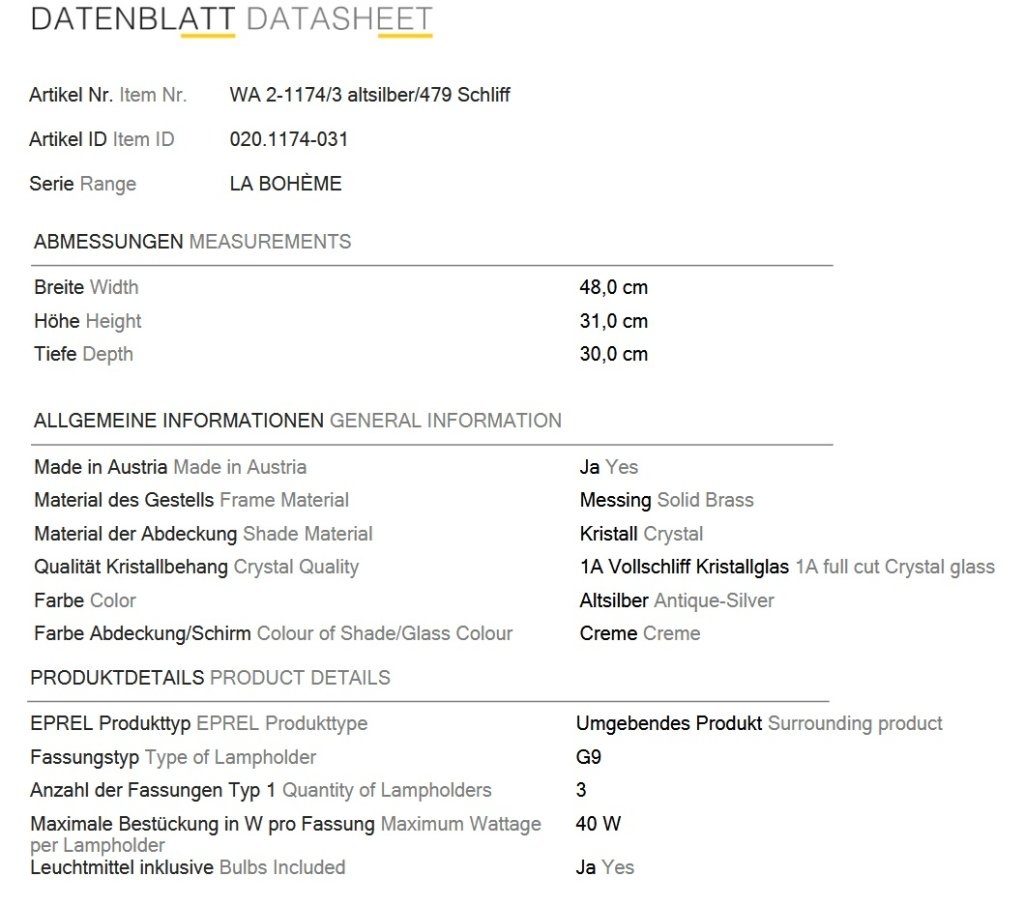Click the Leuchtmittel inklusive Bulbs Included label
Image resolution: width=1024 pixels, height=906 pixels.
click(x=187, y=867)
